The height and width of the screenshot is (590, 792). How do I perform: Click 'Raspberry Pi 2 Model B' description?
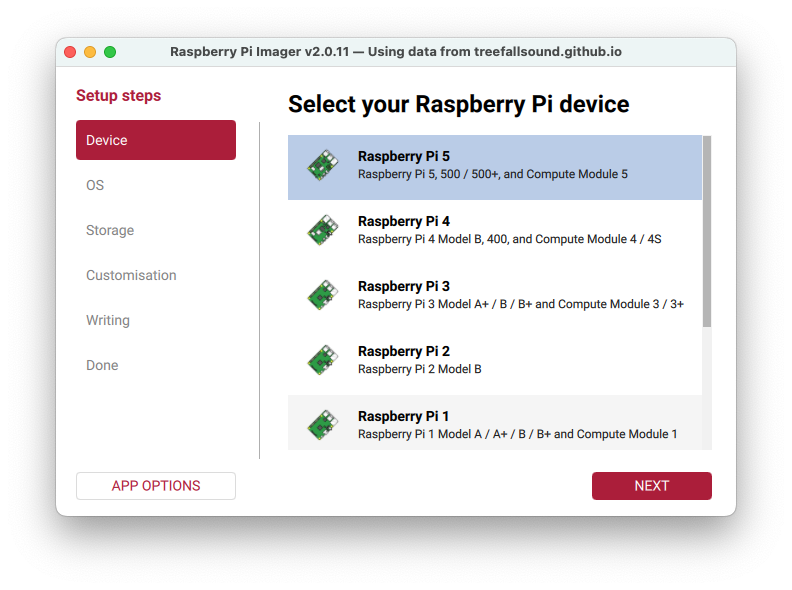coord(420,369)
